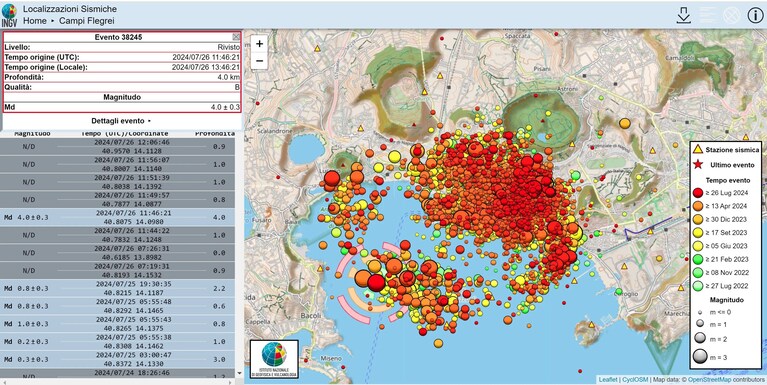Screen dimensions: 767x385
Task: Click the Localizzazioni Sismiche title
Action: pos(70,9)
